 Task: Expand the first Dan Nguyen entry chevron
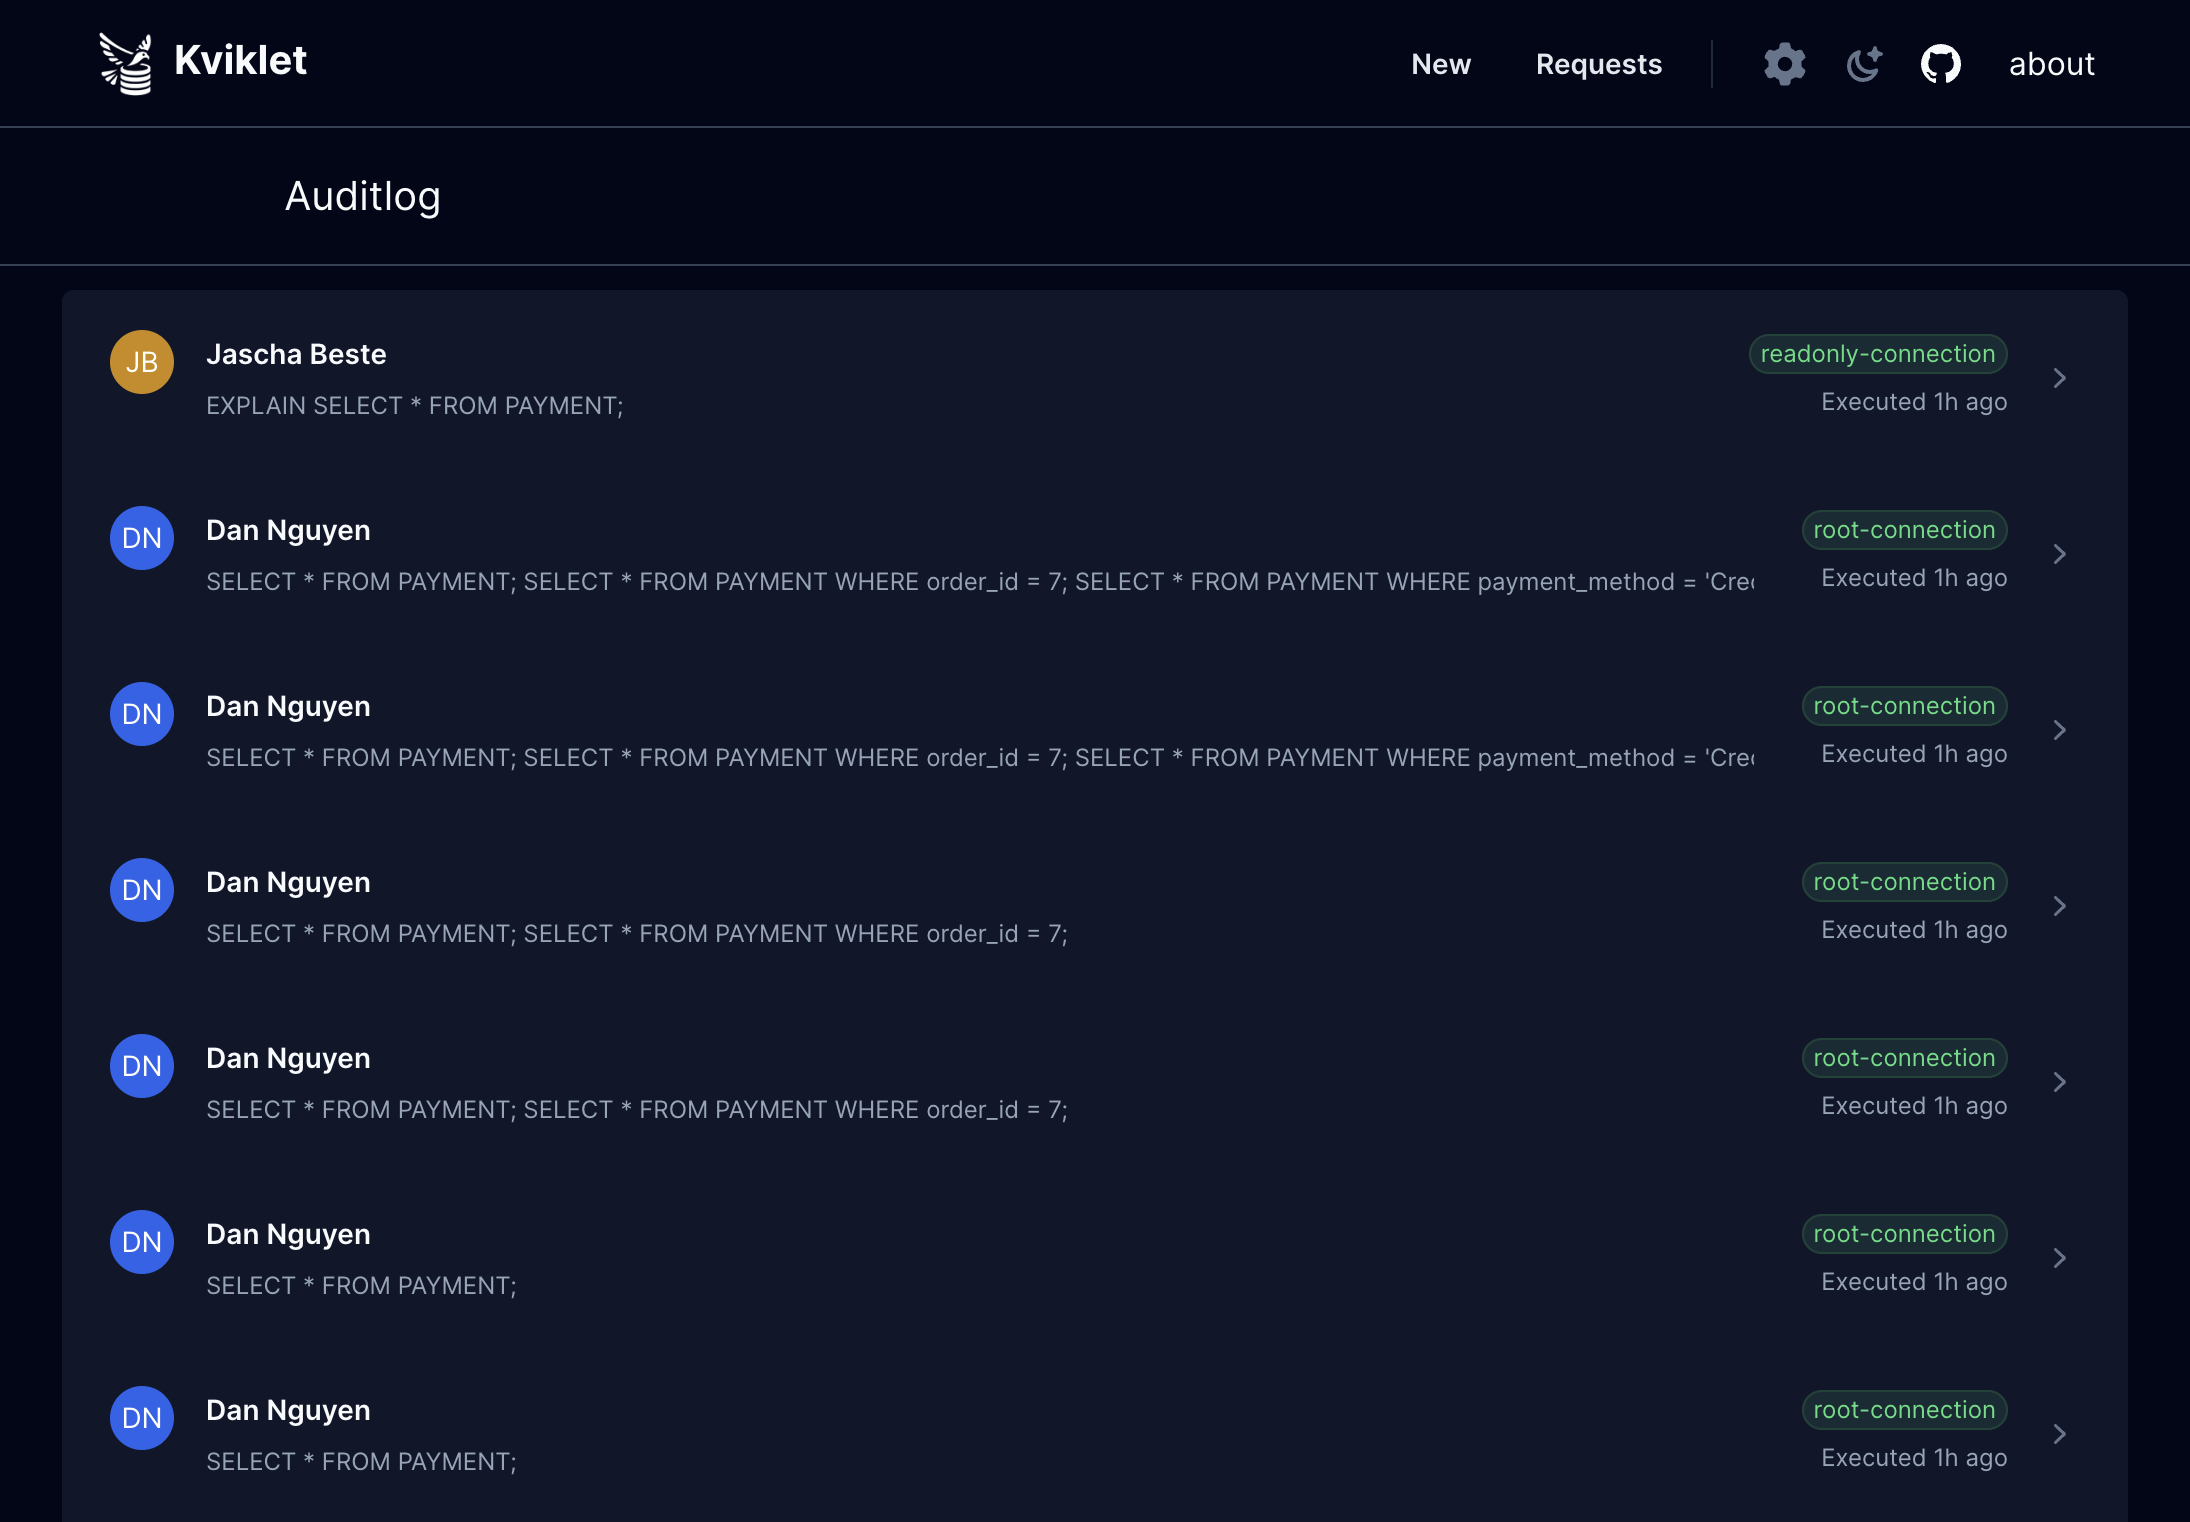(x=2060, y=553)
